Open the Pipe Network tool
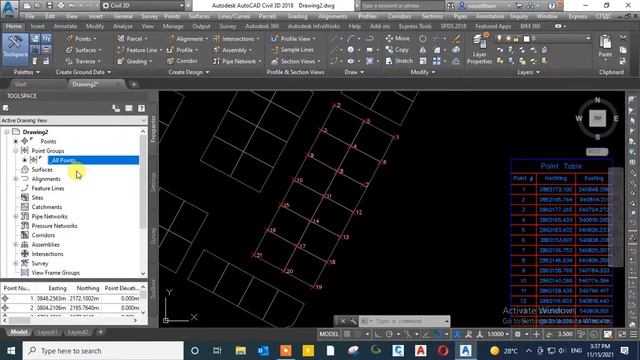The height and width of the screenshot is (360, 640). click(237, 61)
